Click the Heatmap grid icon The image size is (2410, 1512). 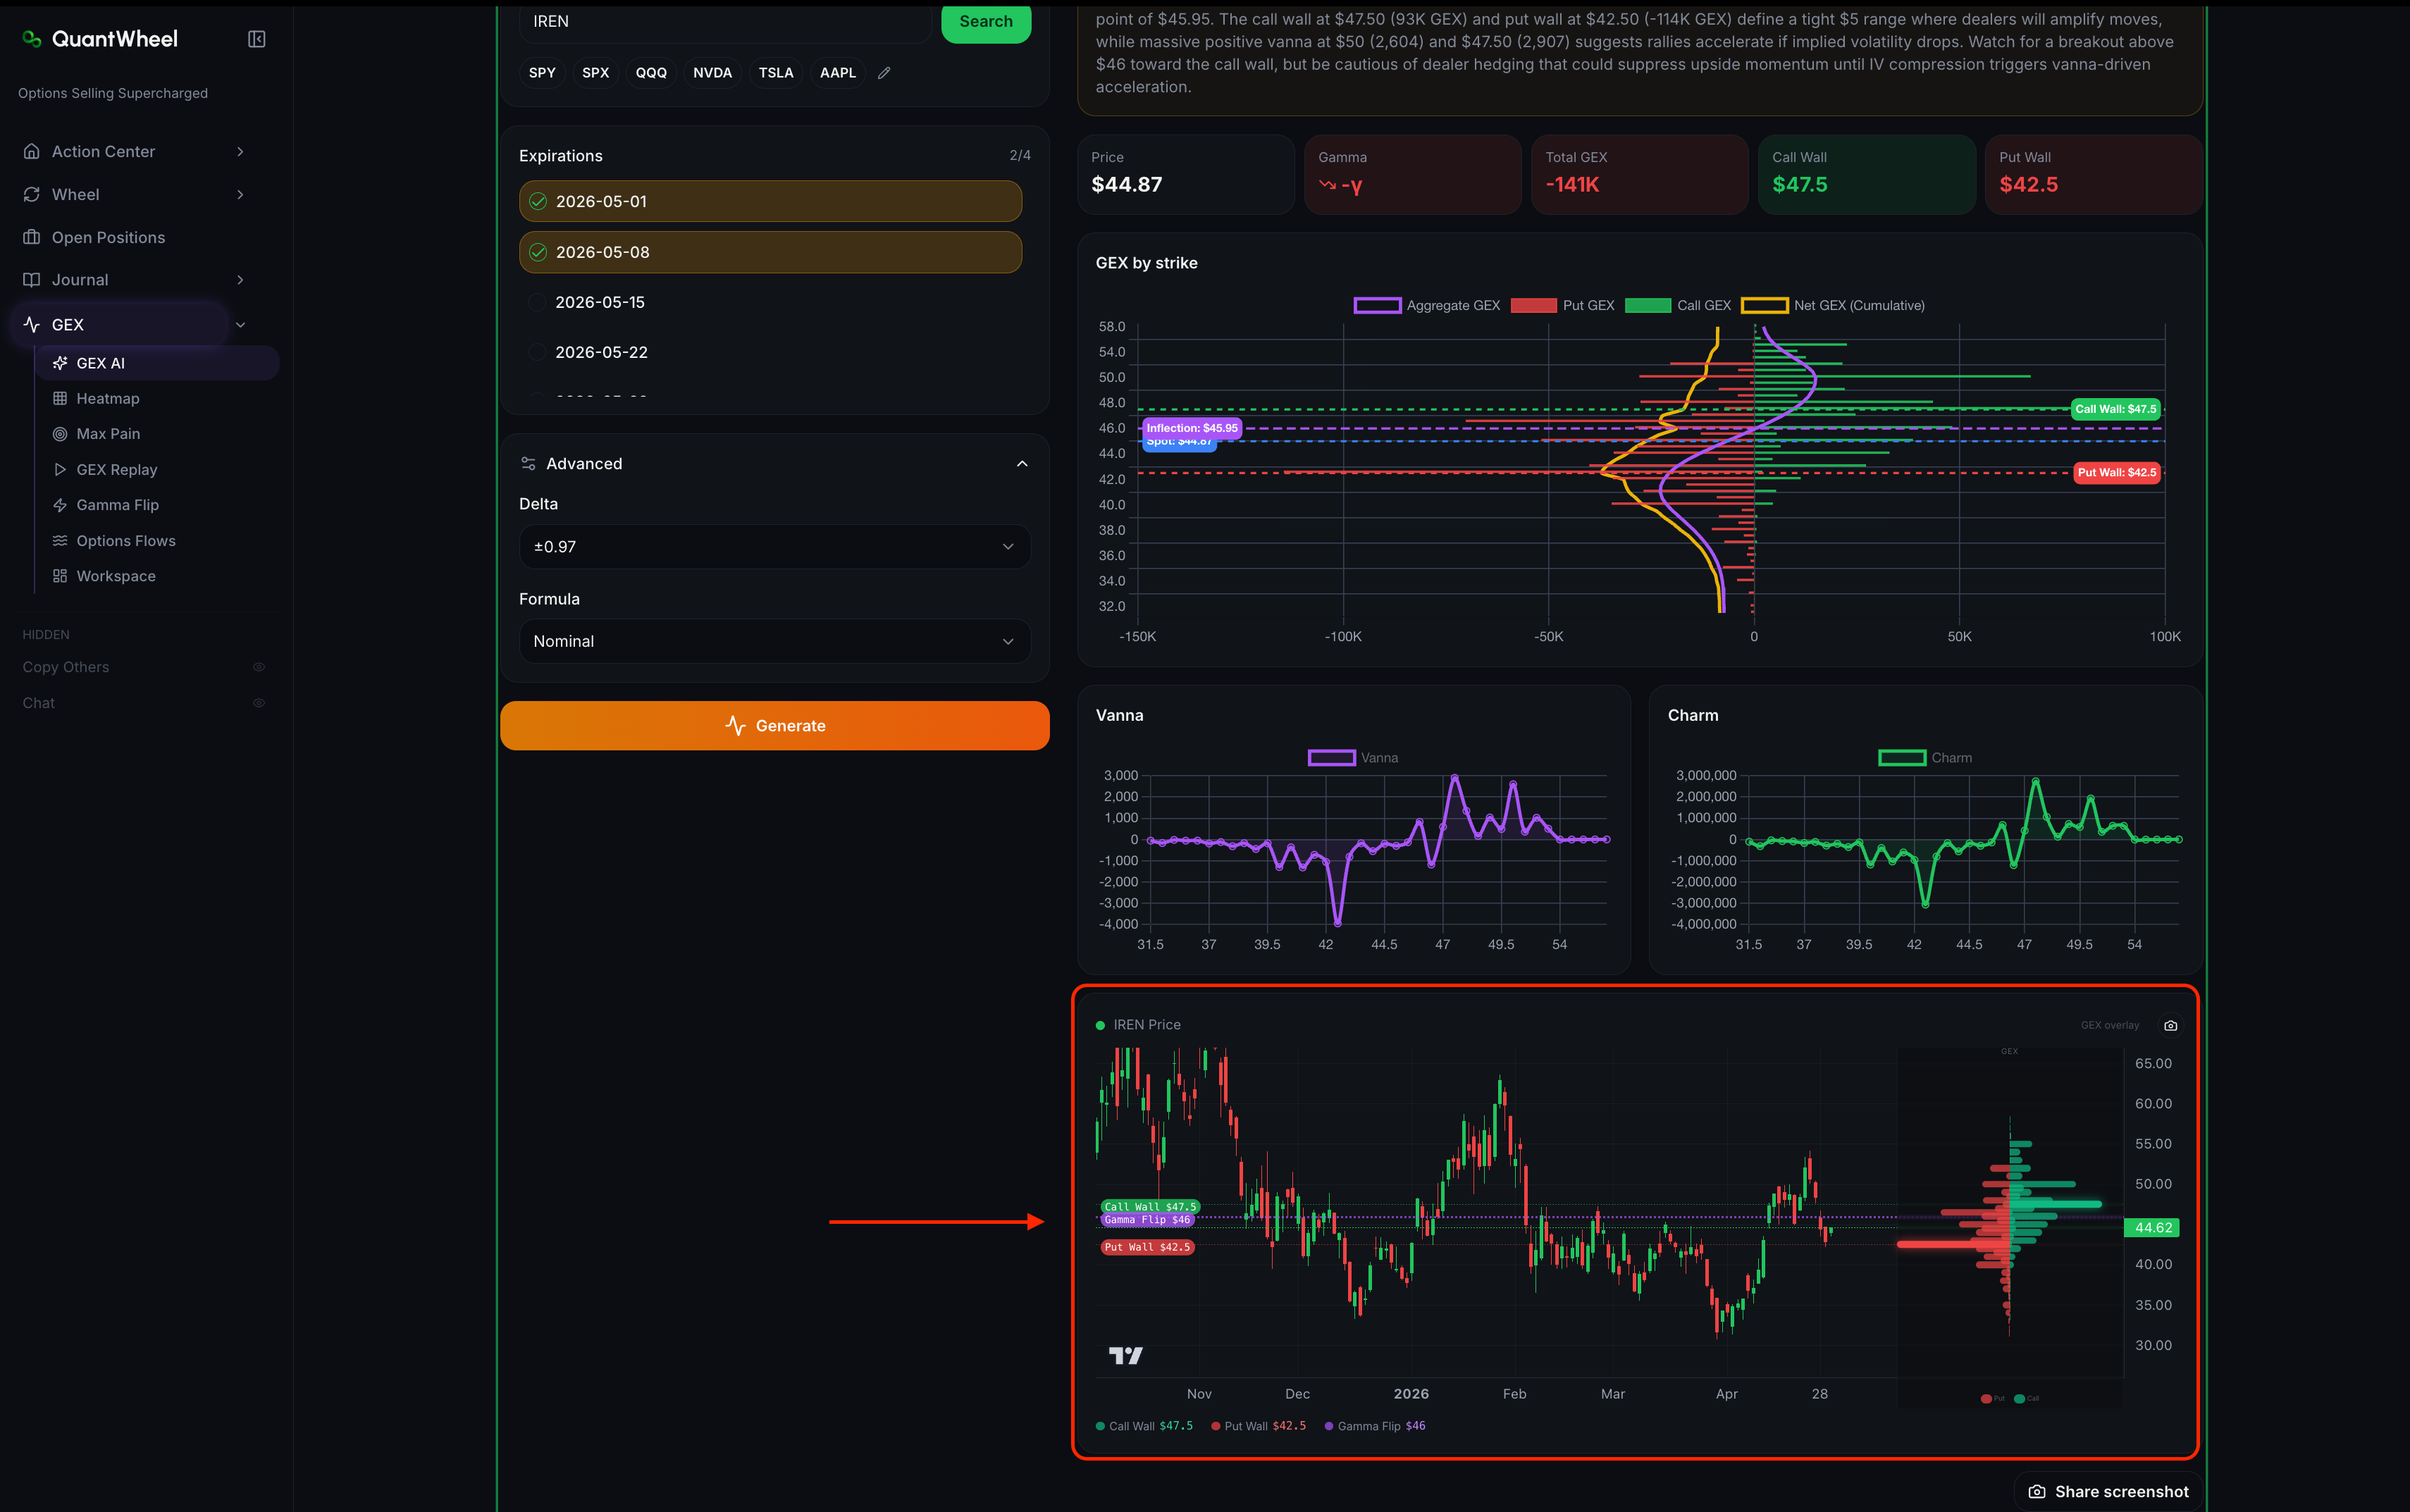pos(60,398)
